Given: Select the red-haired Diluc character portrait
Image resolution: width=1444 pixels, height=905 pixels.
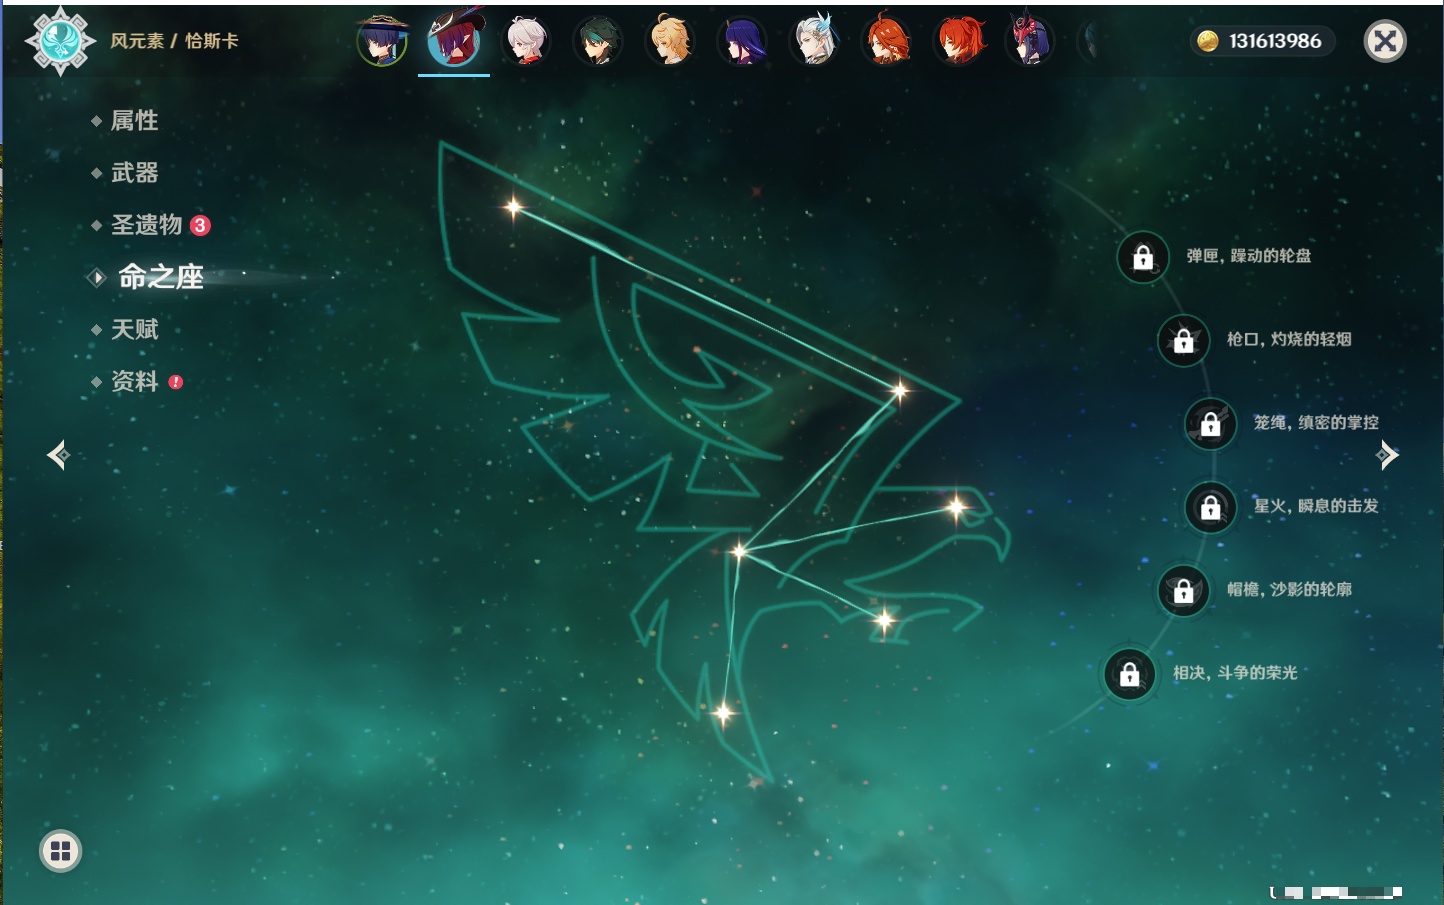Looking at the screenshot, I should click(x=958, y=41).
